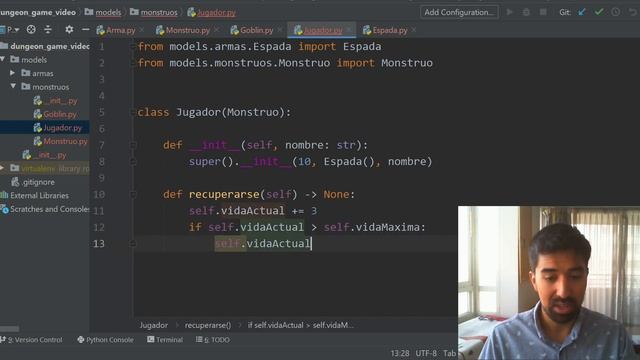Image resolution: width=640 pixels, height=360 pixels.
Task: Open Python Console tool window
Action: pyautogui.click(x=105, y=340)
